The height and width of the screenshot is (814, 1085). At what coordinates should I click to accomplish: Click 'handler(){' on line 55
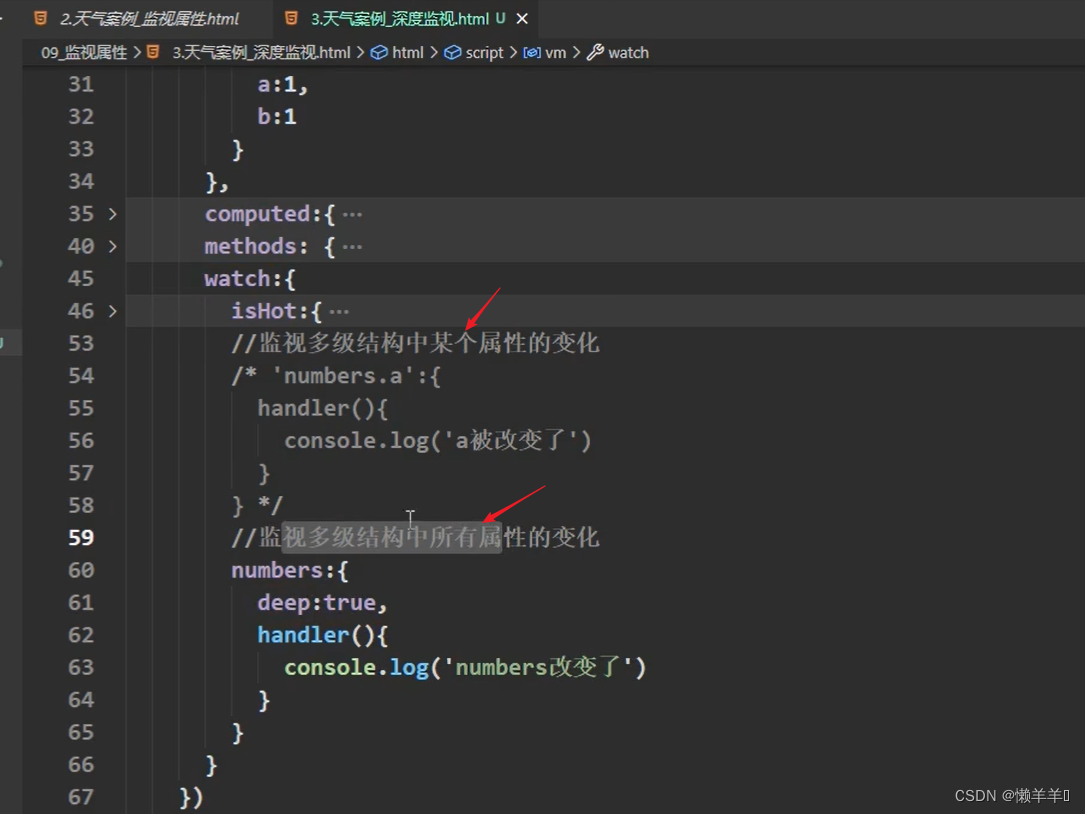[322, 408]
